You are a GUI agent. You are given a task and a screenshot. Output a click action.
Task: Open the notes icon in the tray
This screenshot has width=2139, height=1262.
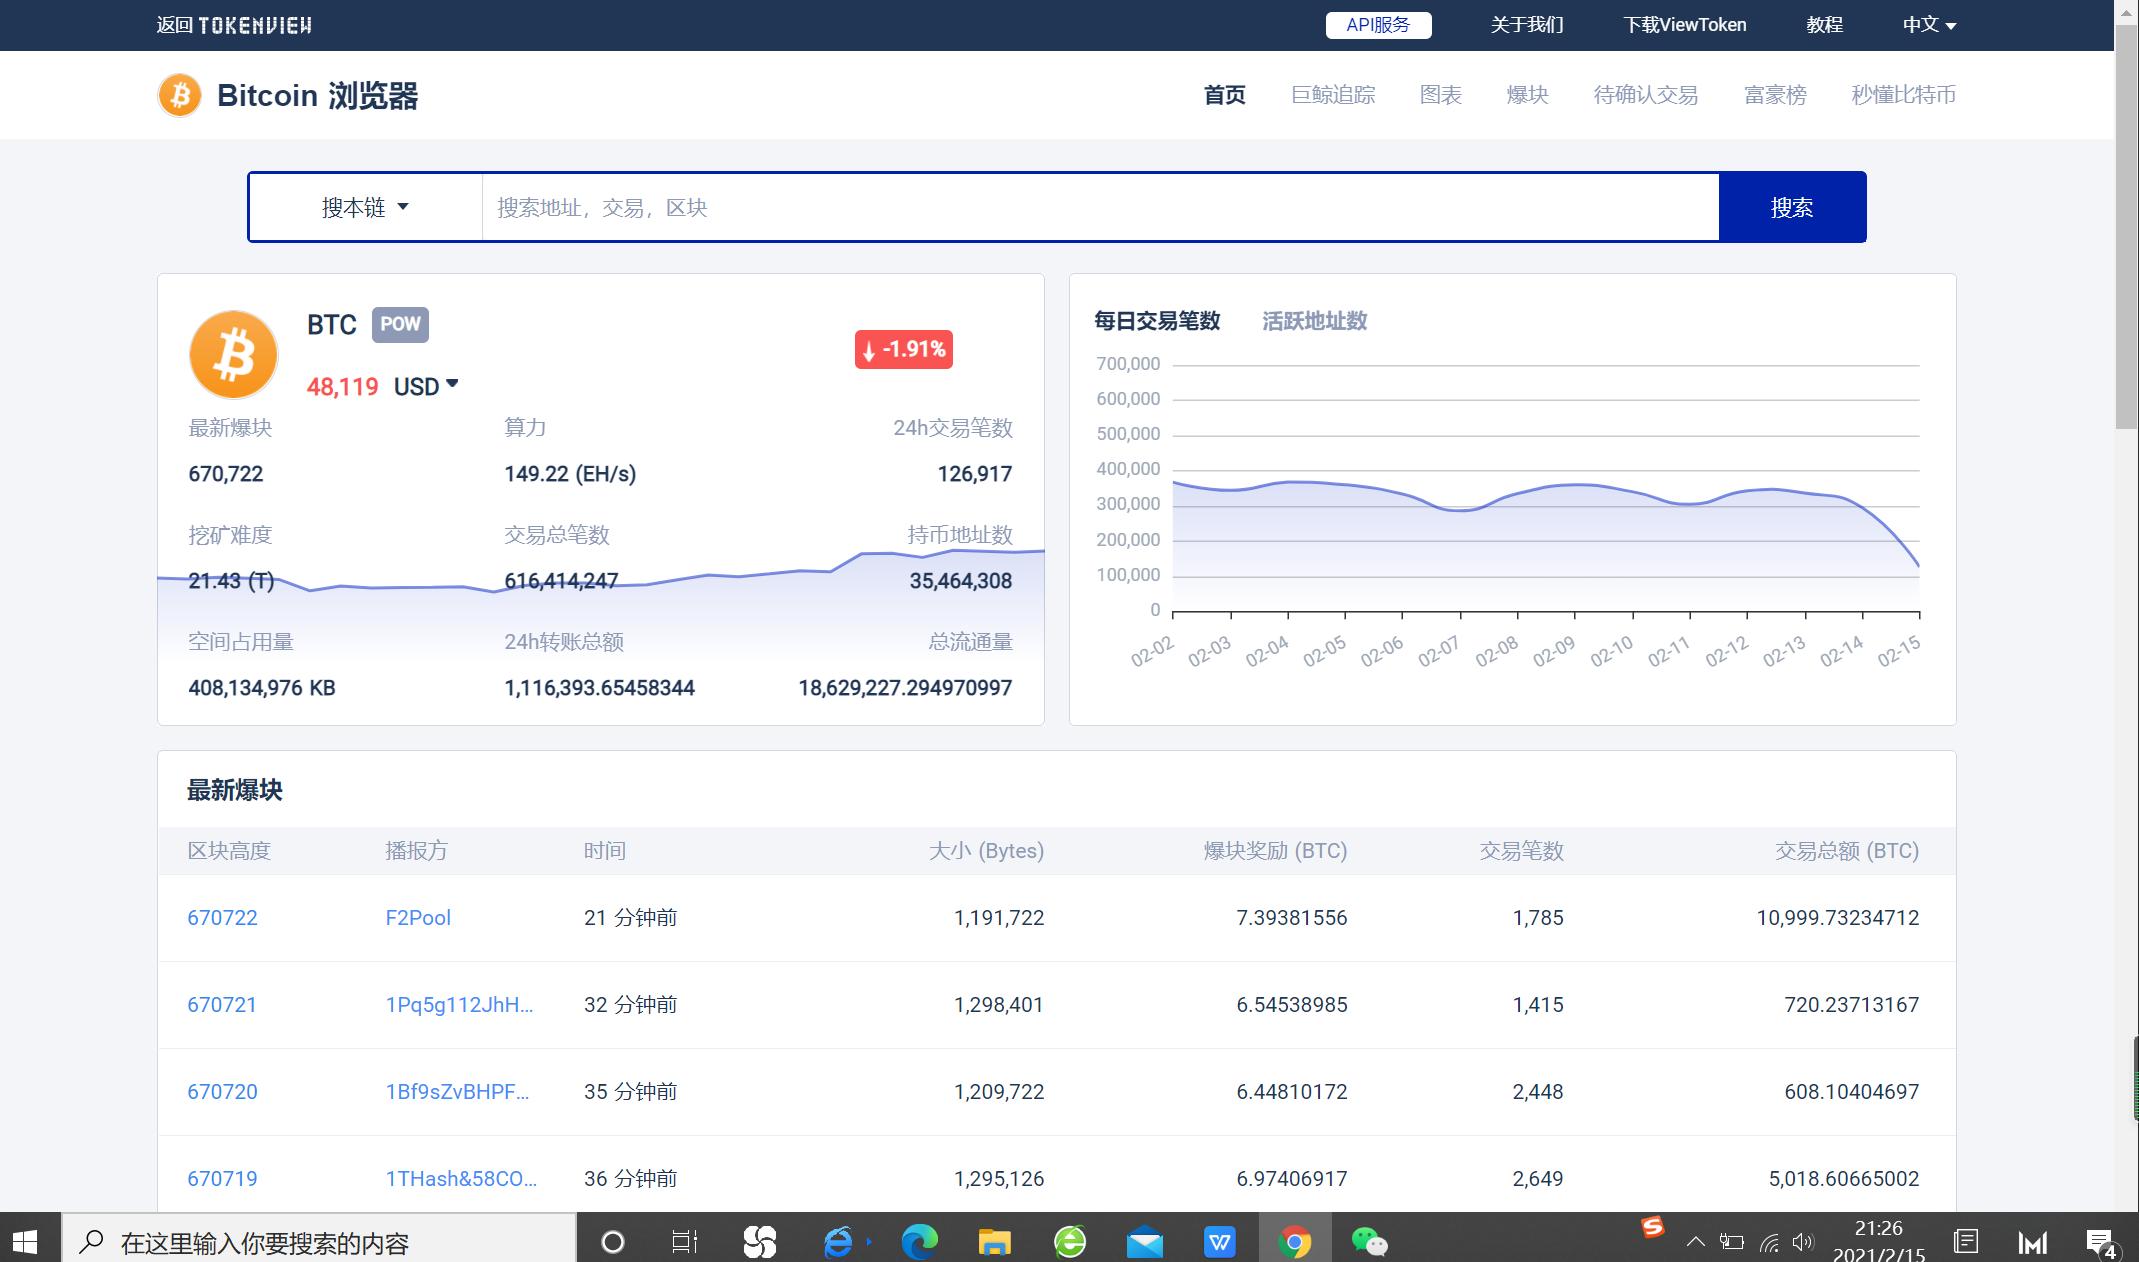pyautogui.click(x=1966, y=1242)
